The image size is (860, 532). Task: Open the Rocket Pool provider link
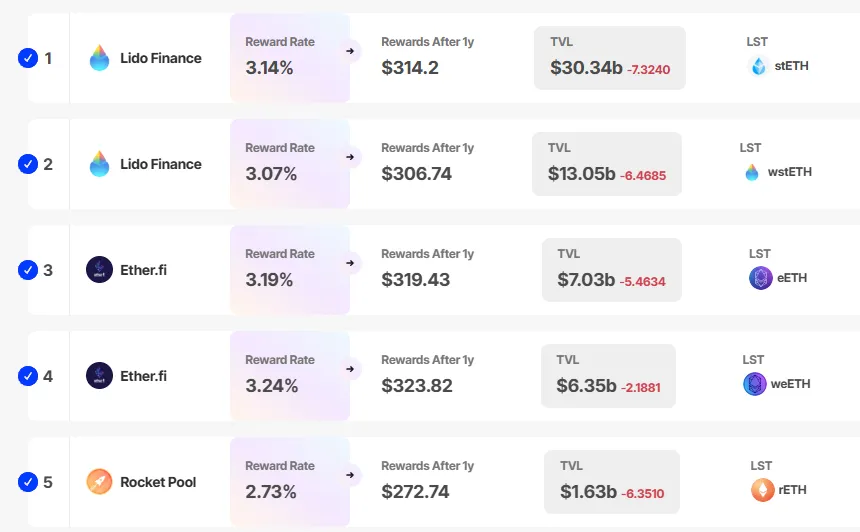coord(158,482)
